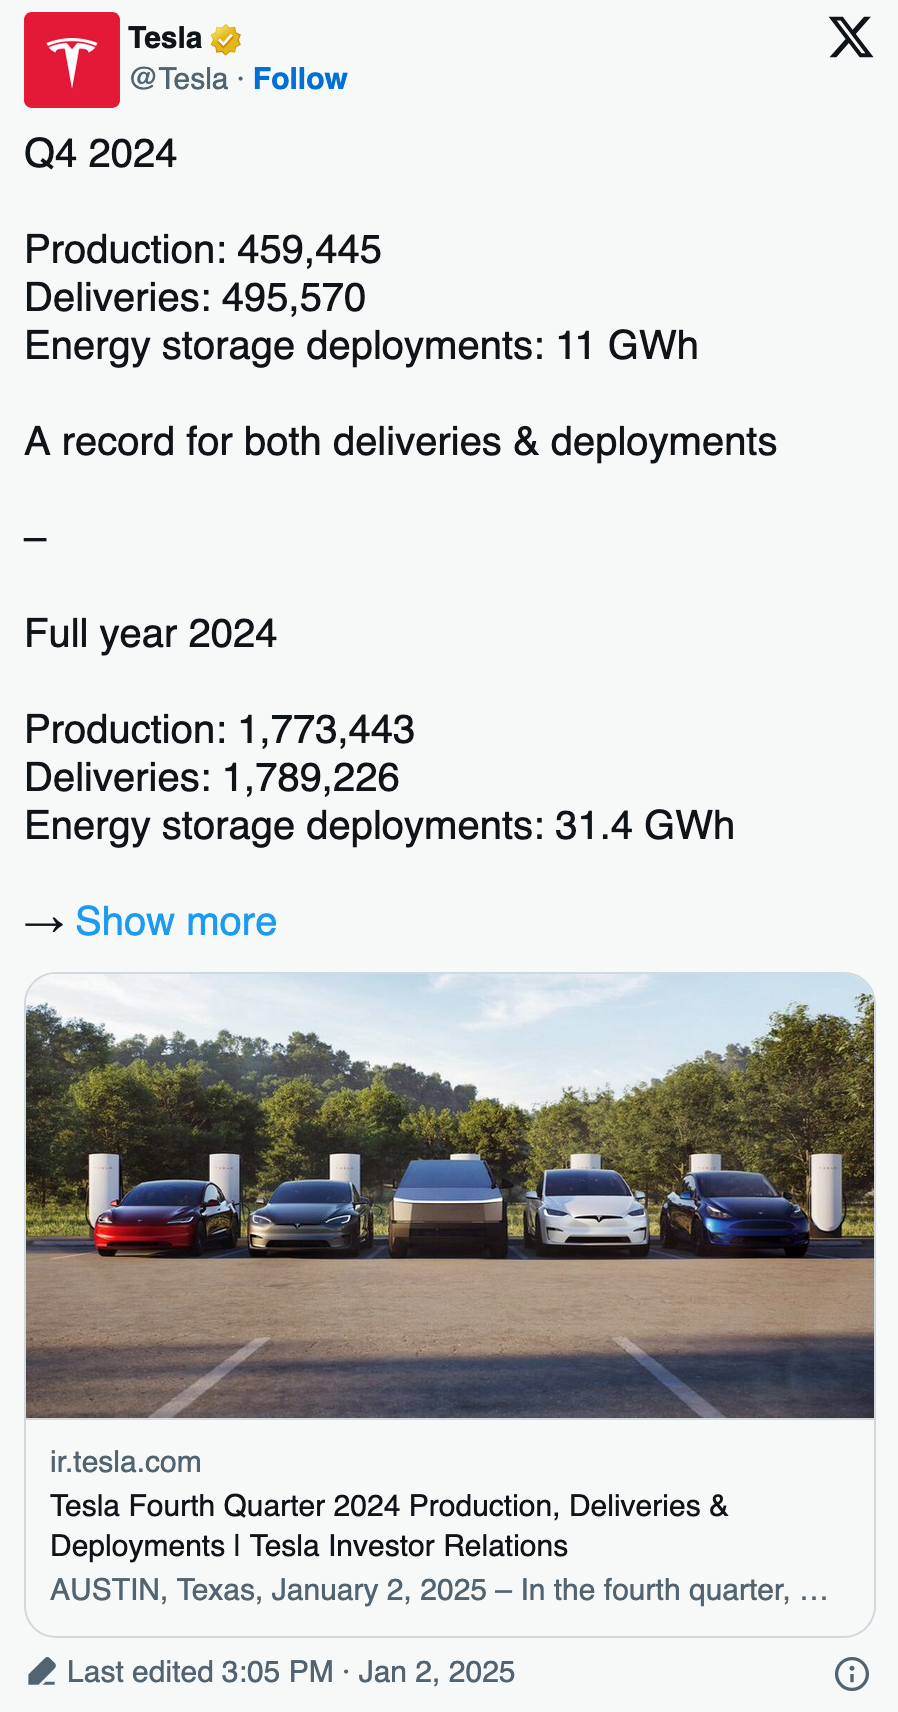
Task: Click the record deliveries & deployments line
Action: coord(400,442)
